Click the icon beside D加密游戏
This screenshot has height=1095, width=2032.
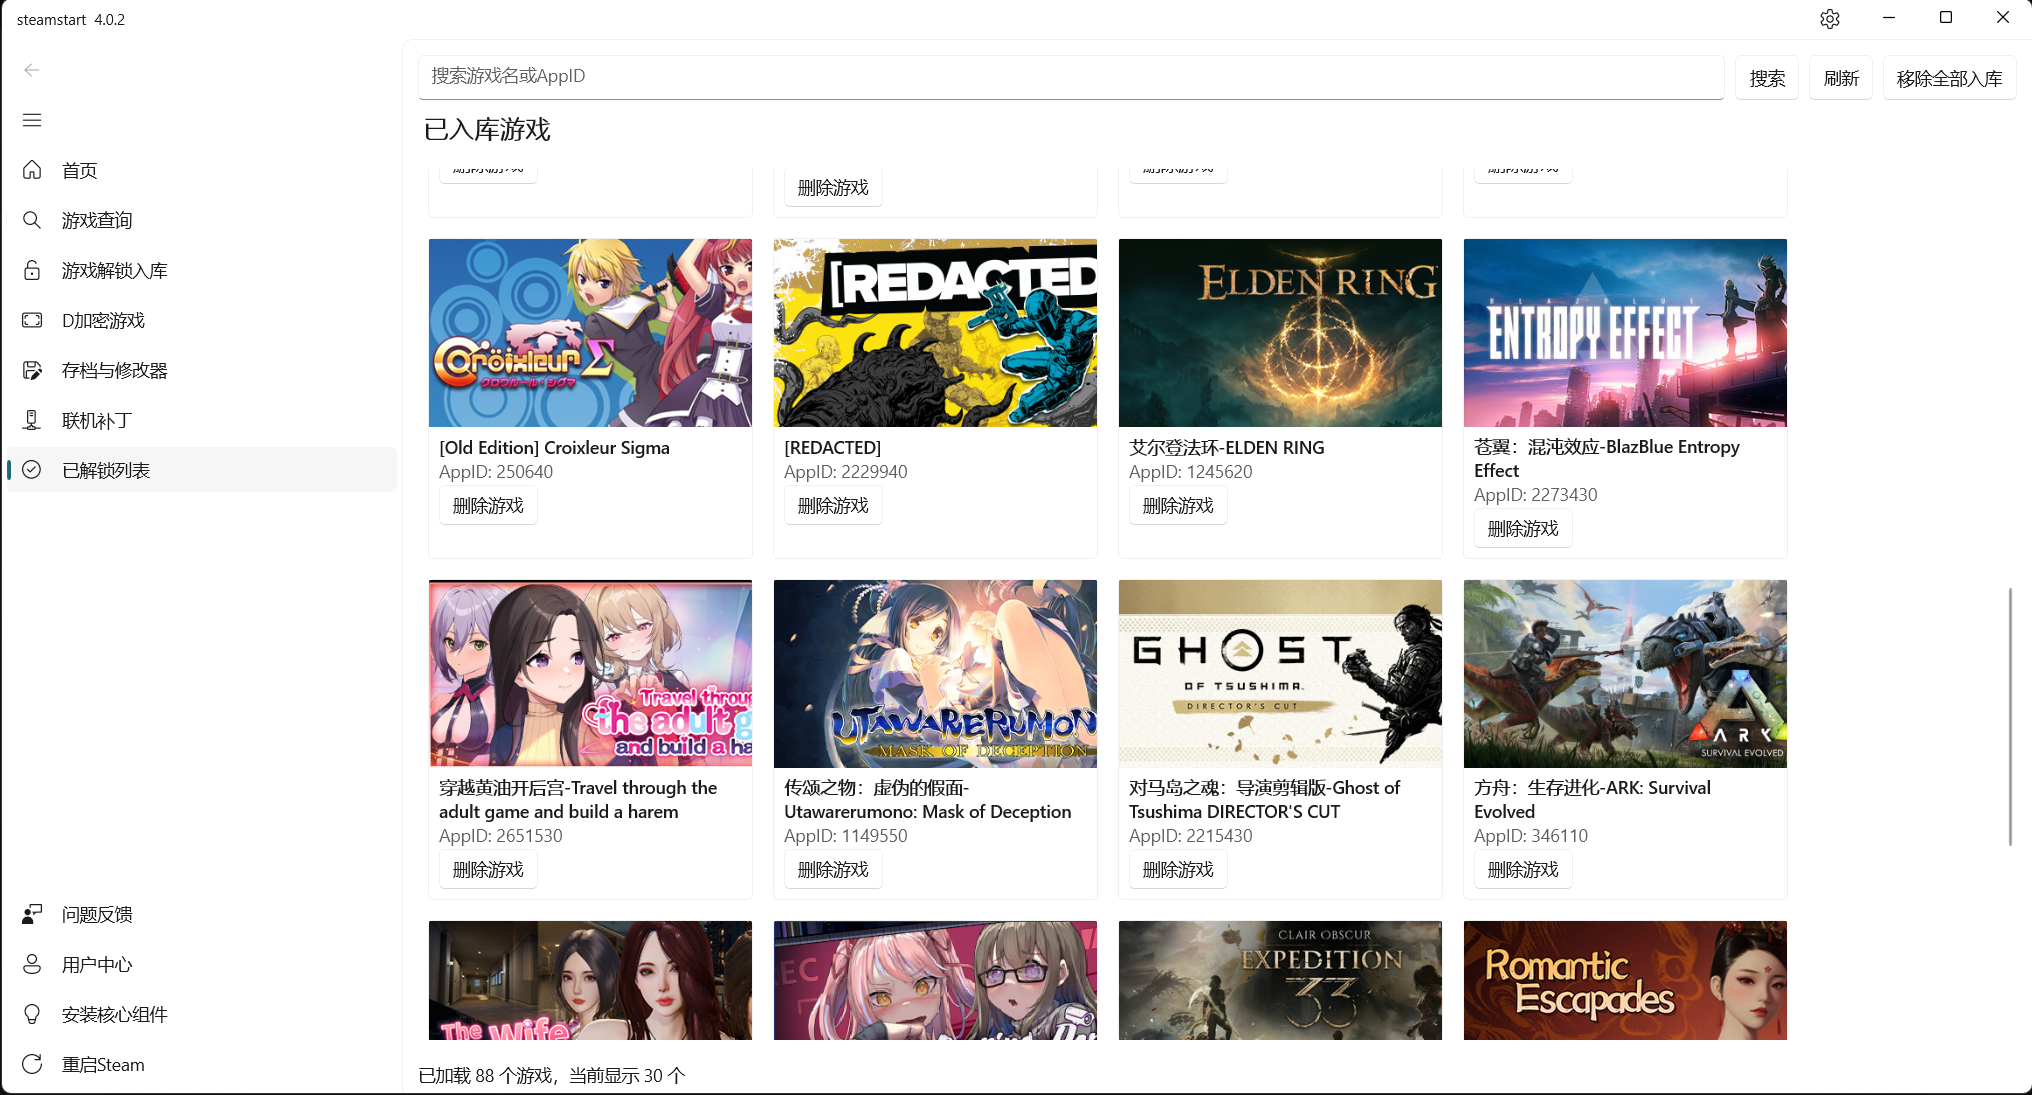(32, 320)
